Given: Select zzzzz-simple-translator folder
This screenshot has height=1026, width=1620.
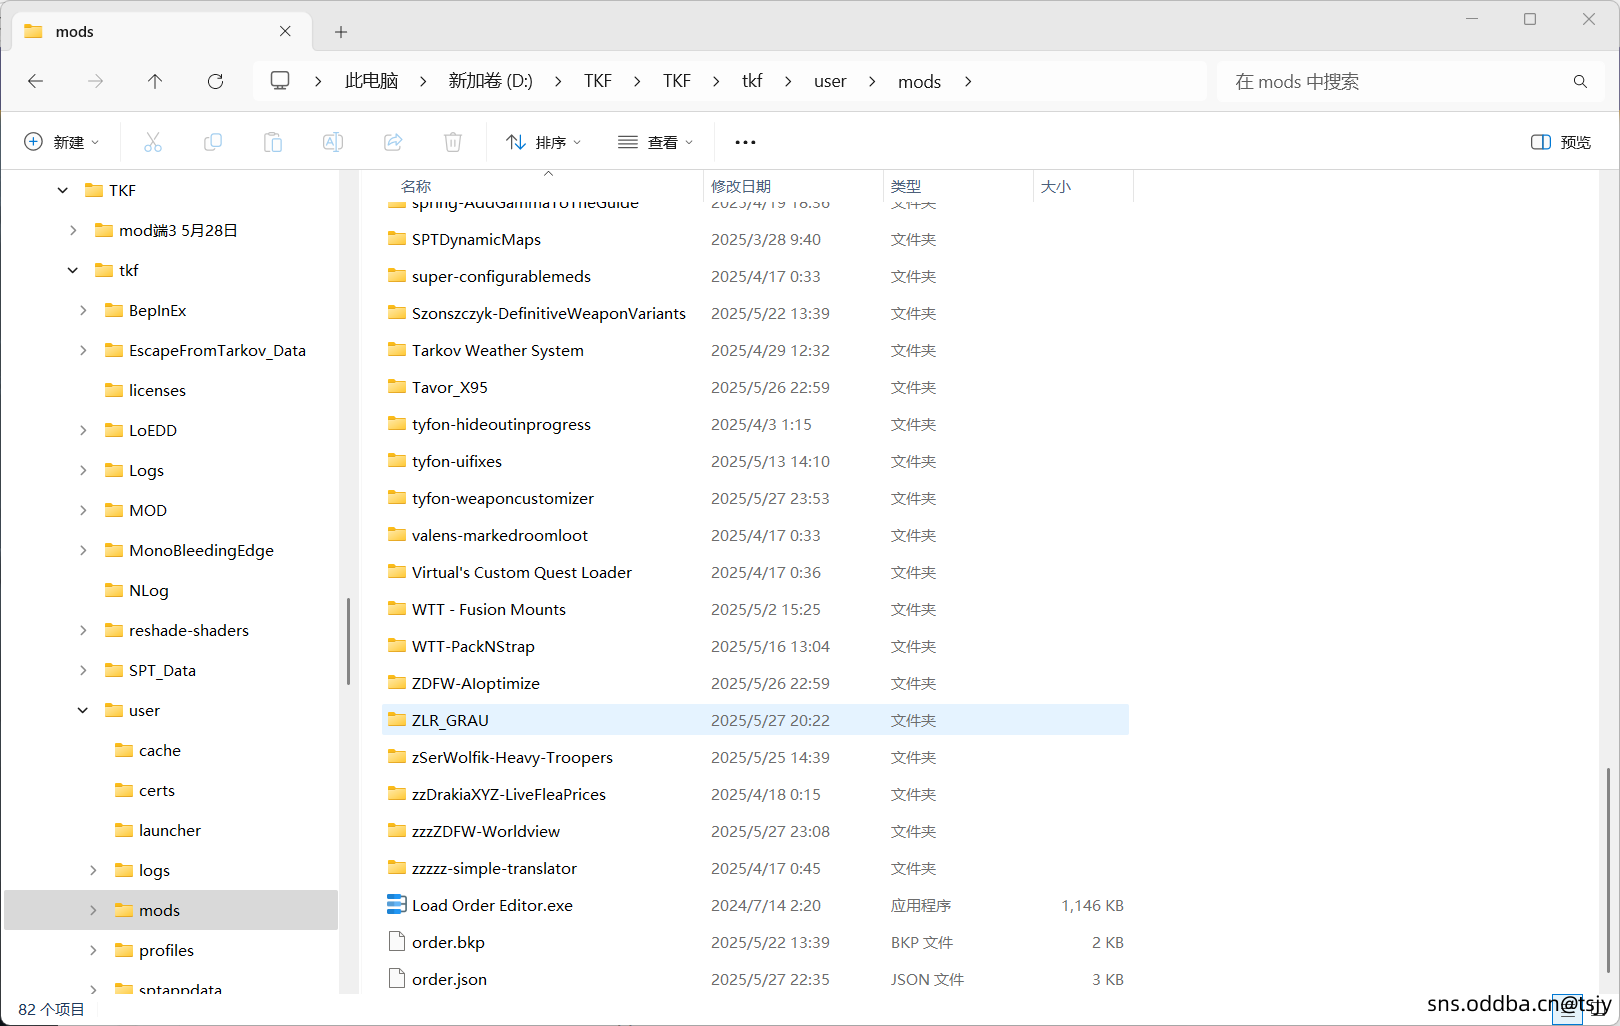Looking at the screenshot, I should (494, 868).
